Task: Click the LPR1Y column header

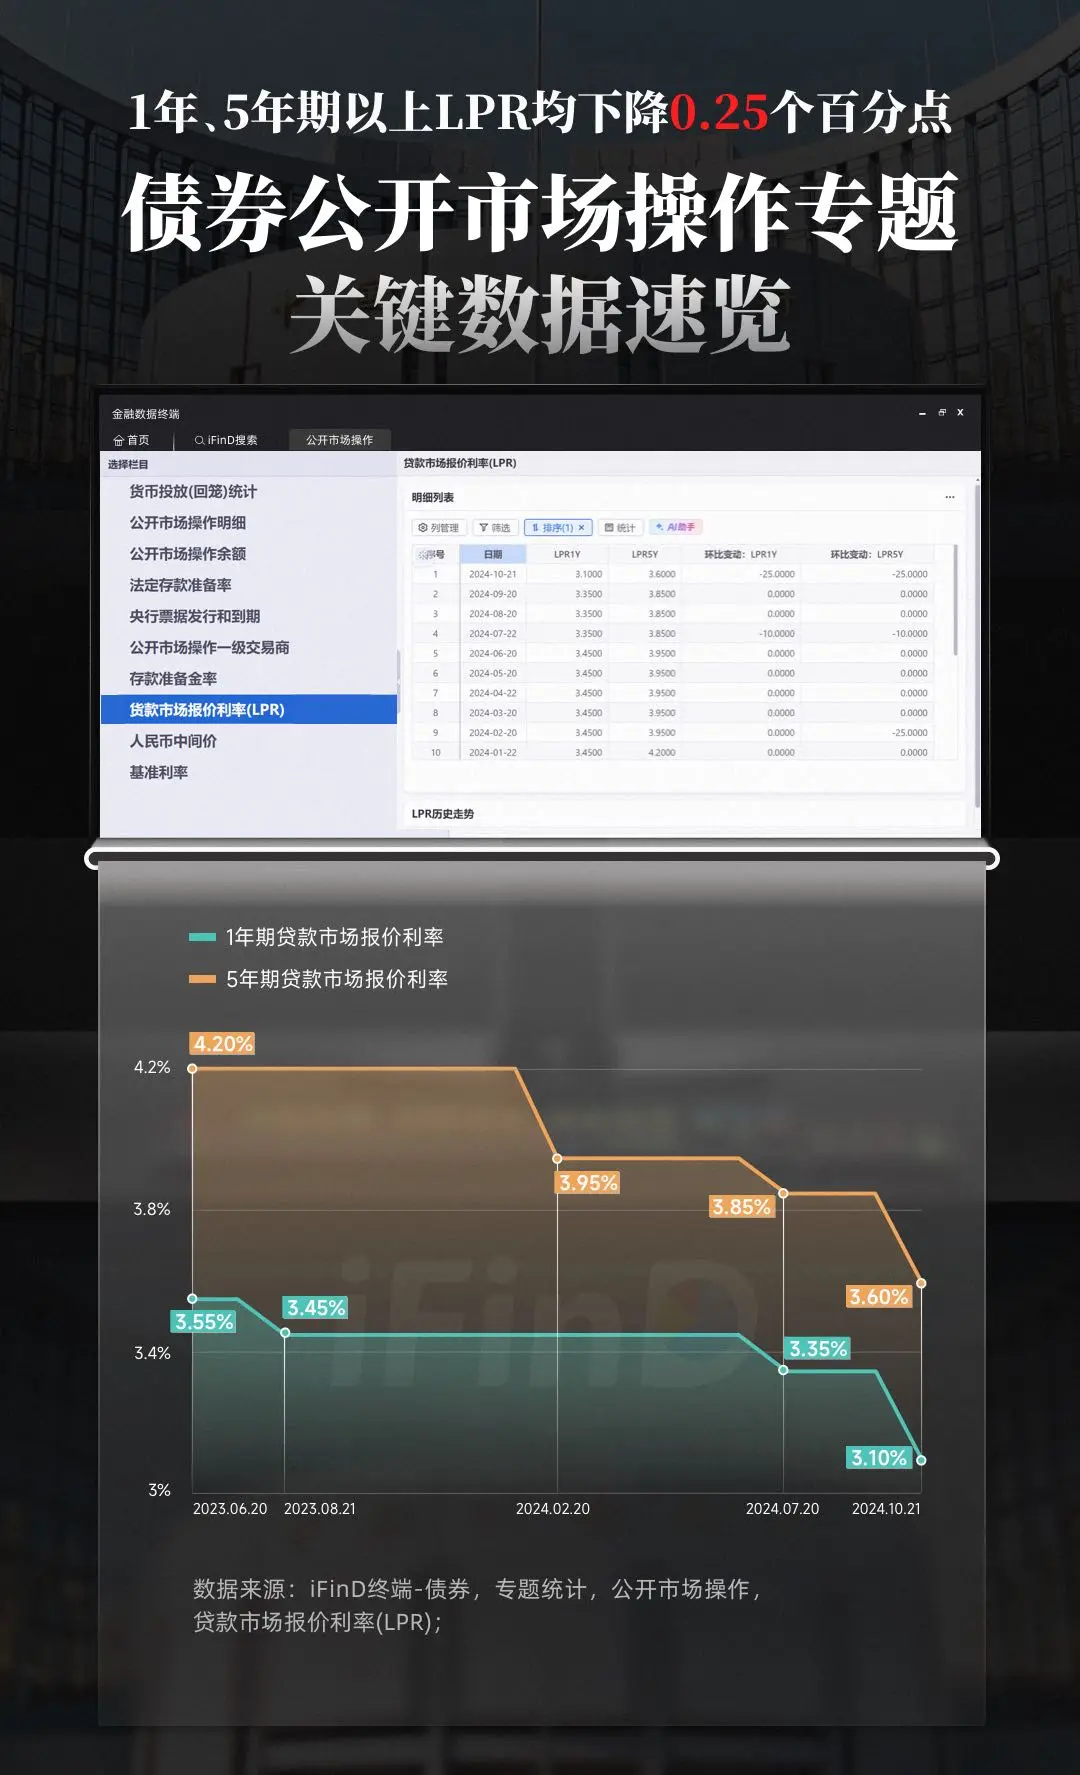Action: click(x=567, y=554)
